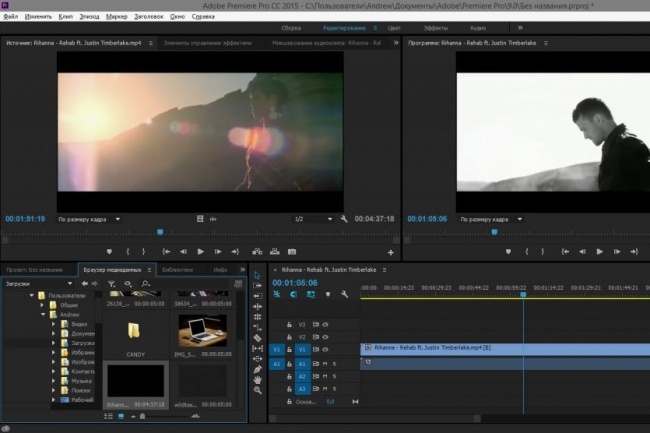Click Insert button in source monitor
The height and width of the screenshot is (433, 650).
(257, 252)
